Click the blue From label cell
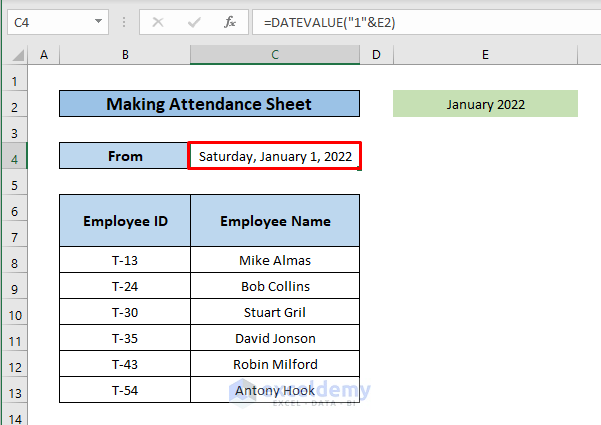This screenshot has width=601, height=425. point(124,156)
